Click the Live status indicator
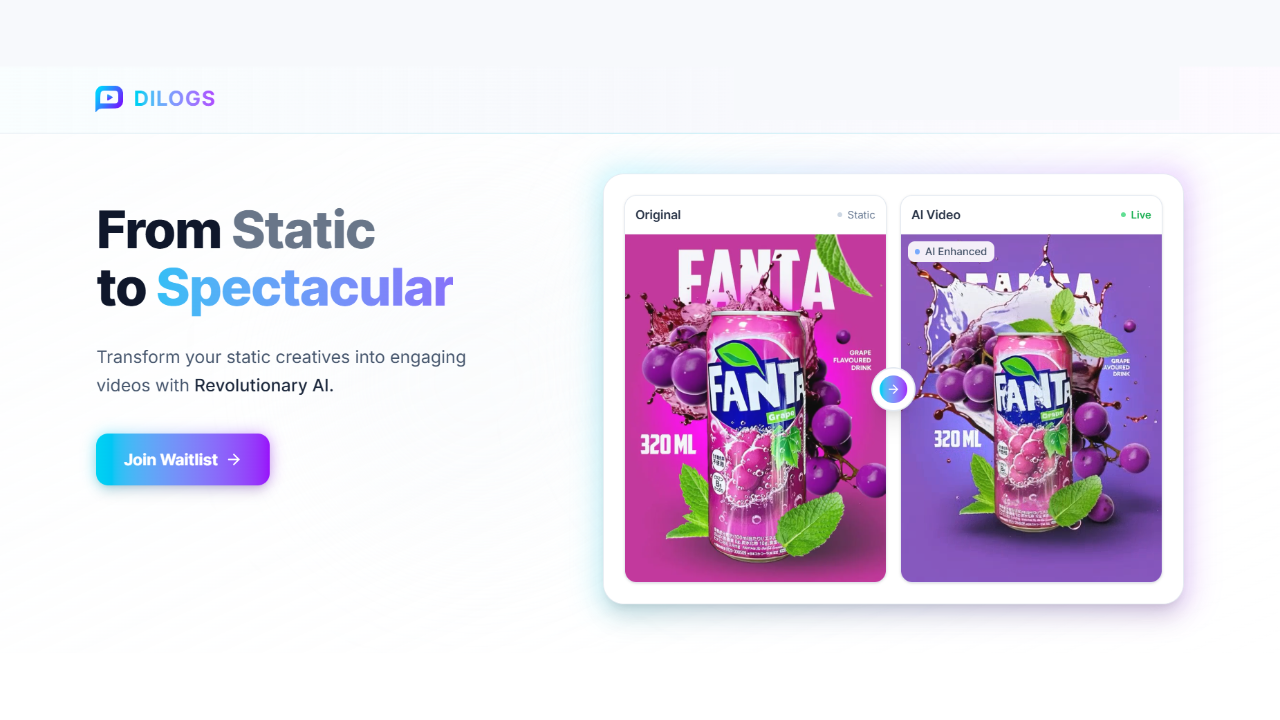This screenshot has width=1280, height=720. click(1136, 215)
